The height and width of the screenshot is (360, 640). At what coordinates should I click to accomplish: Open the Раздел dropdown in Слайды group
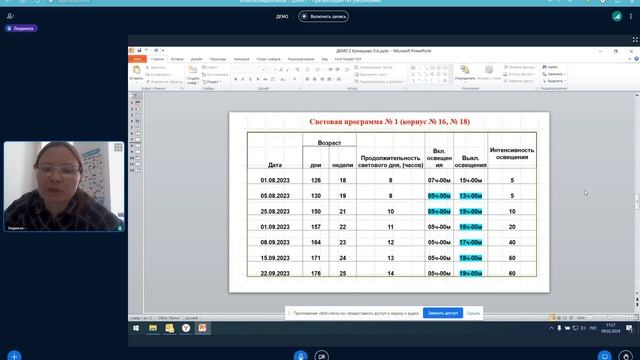pos(212,82)
